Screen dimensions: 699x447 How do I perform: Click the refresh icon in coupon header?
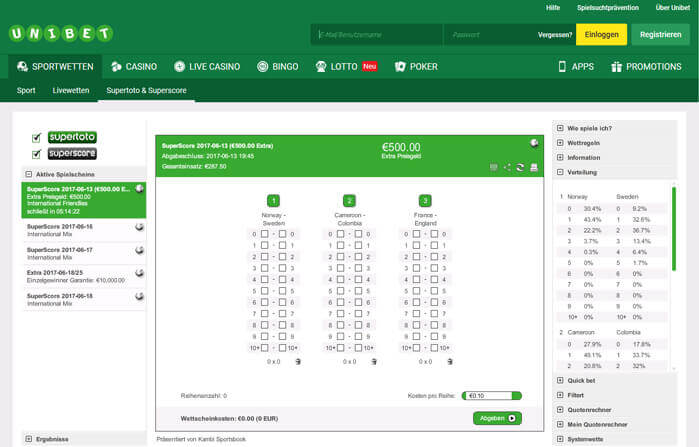click(x=520, y=168)
